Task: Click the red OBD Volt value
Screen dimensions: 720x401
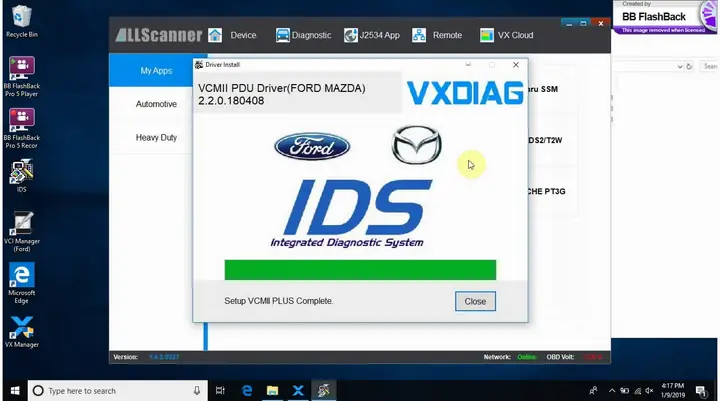Action: tap(593, 357)
